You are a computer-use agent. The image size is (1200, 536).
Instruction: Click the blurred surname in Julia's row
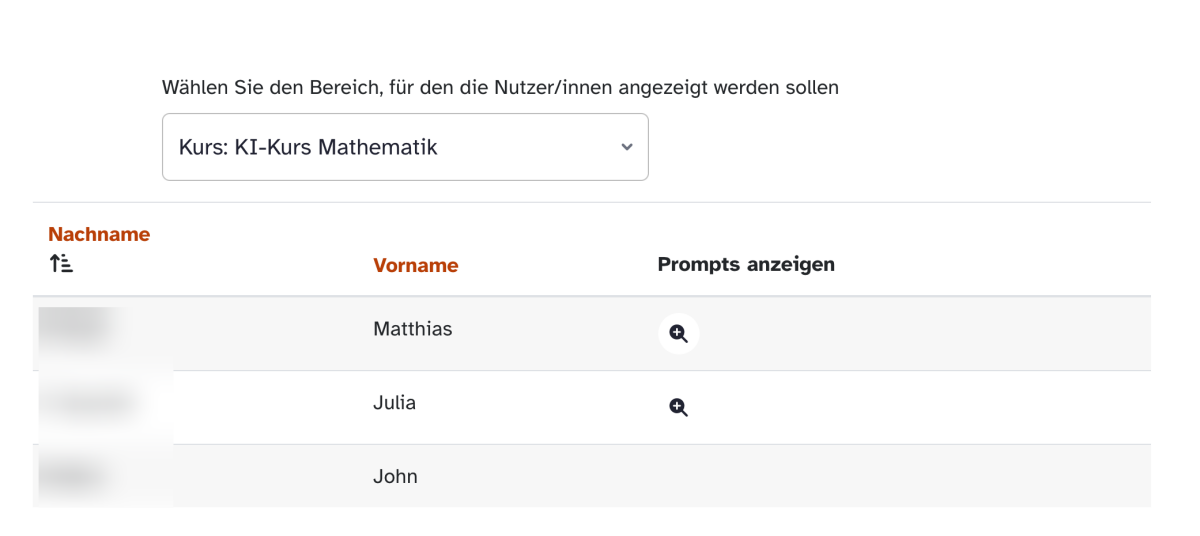(x=90, y=404)
